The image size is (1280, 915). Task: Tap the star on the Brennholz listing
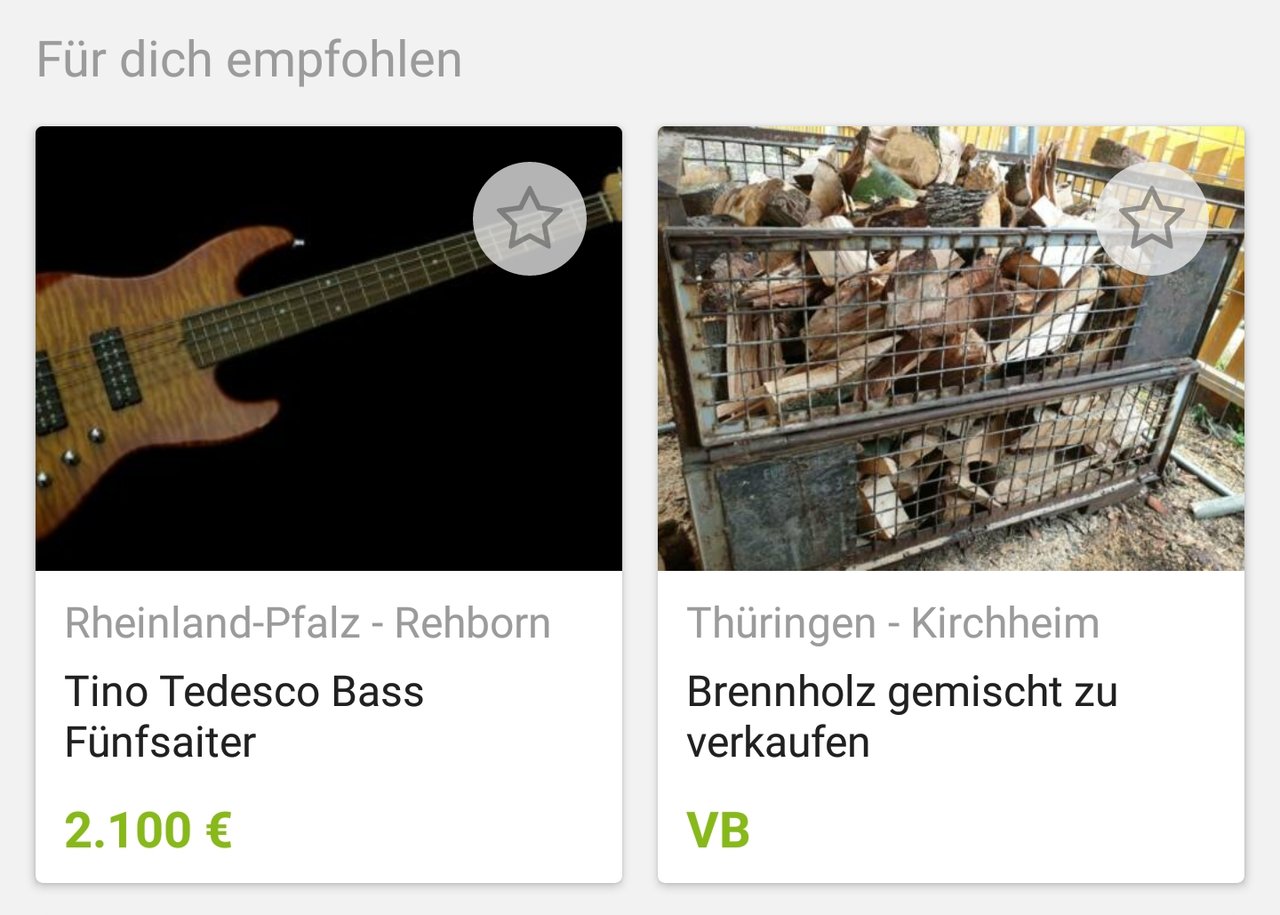point(1151,218)
